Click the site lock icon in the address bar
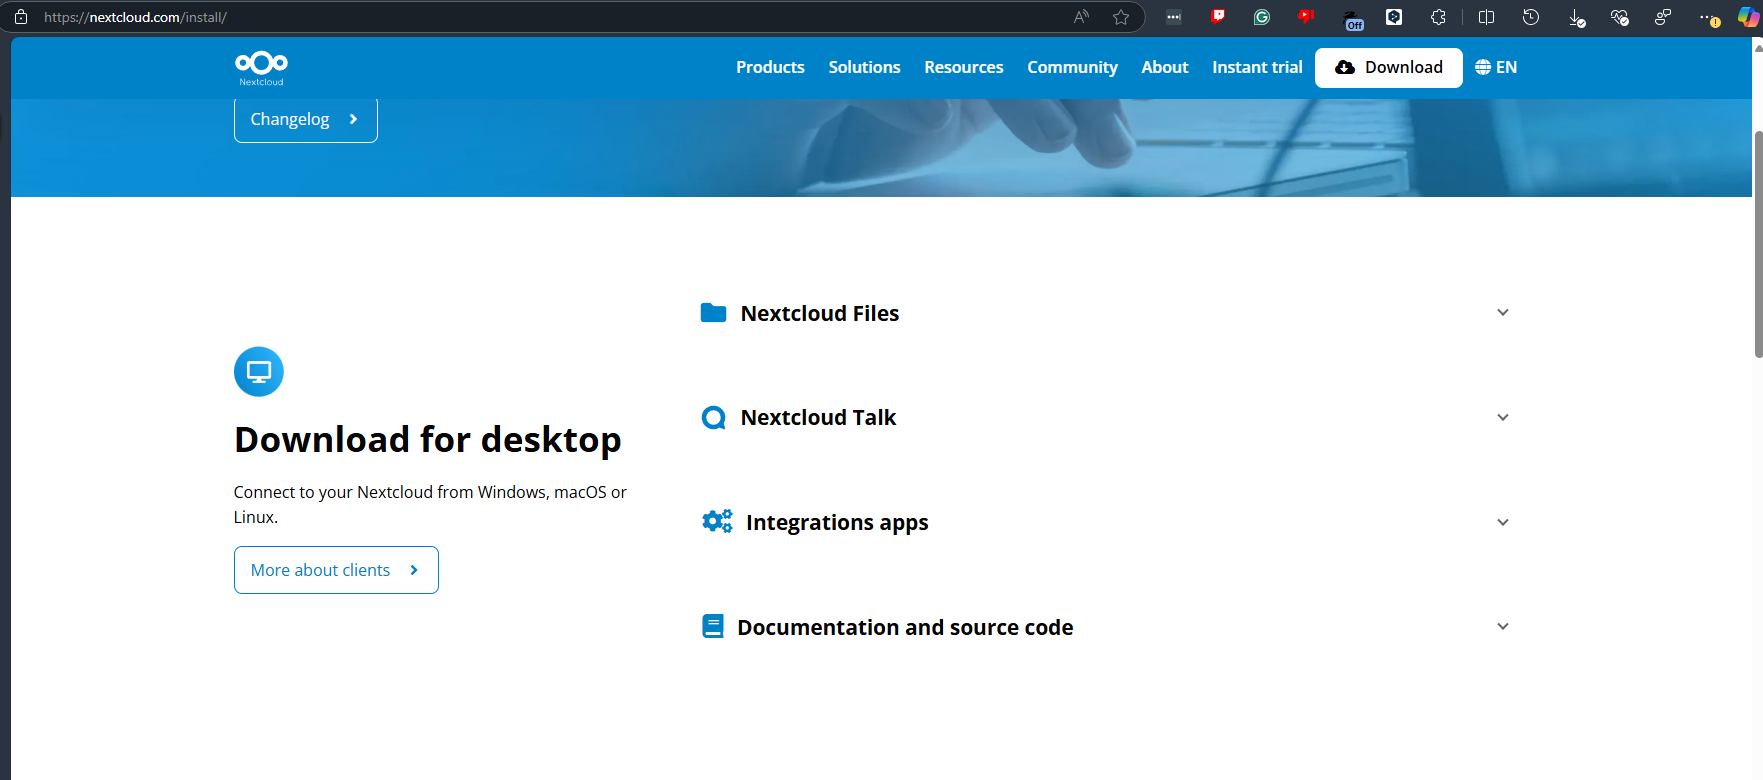Image resolution: width=1763 pixels, height=780 pixels. (x=21, y=17)
